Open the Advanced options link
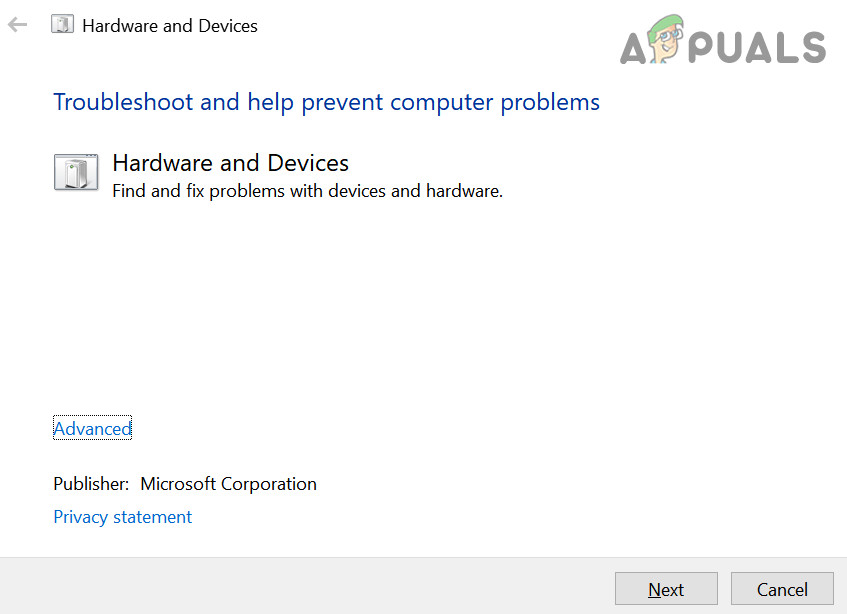The height and width of the screenshot is (614, 847). [92, 429]
